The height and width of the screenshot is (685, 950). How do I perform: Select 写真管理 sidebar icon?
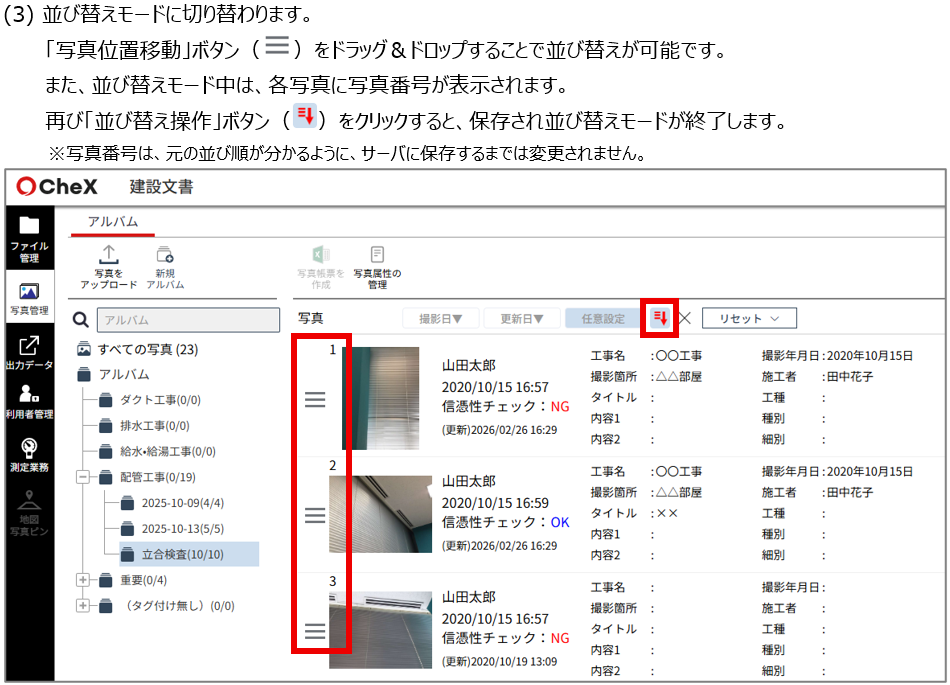pyautogui.click(x=29, y=298)
